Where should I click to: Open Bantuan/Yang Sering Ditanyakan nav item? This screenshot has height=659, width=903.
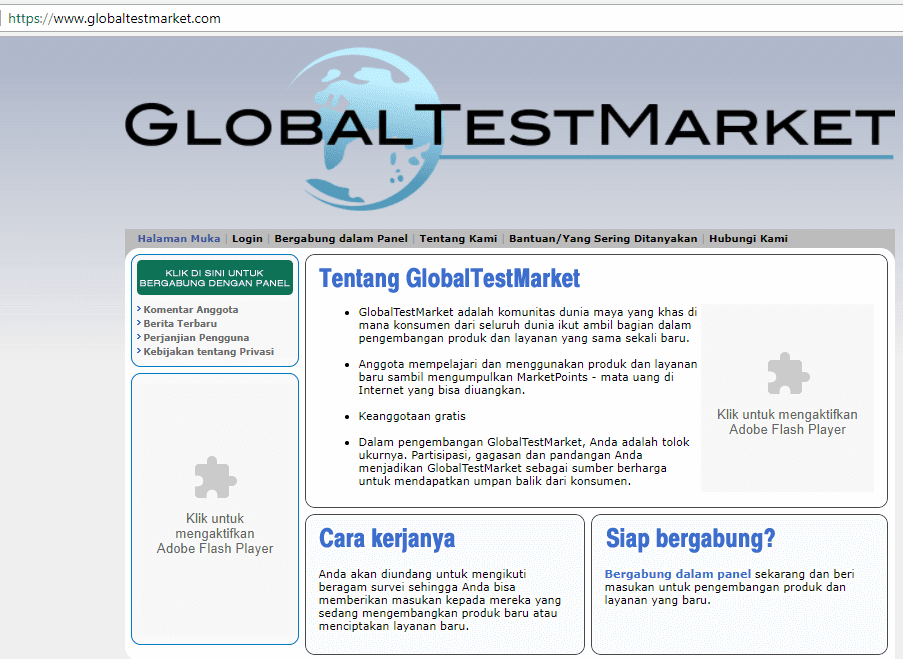point(603,238)
